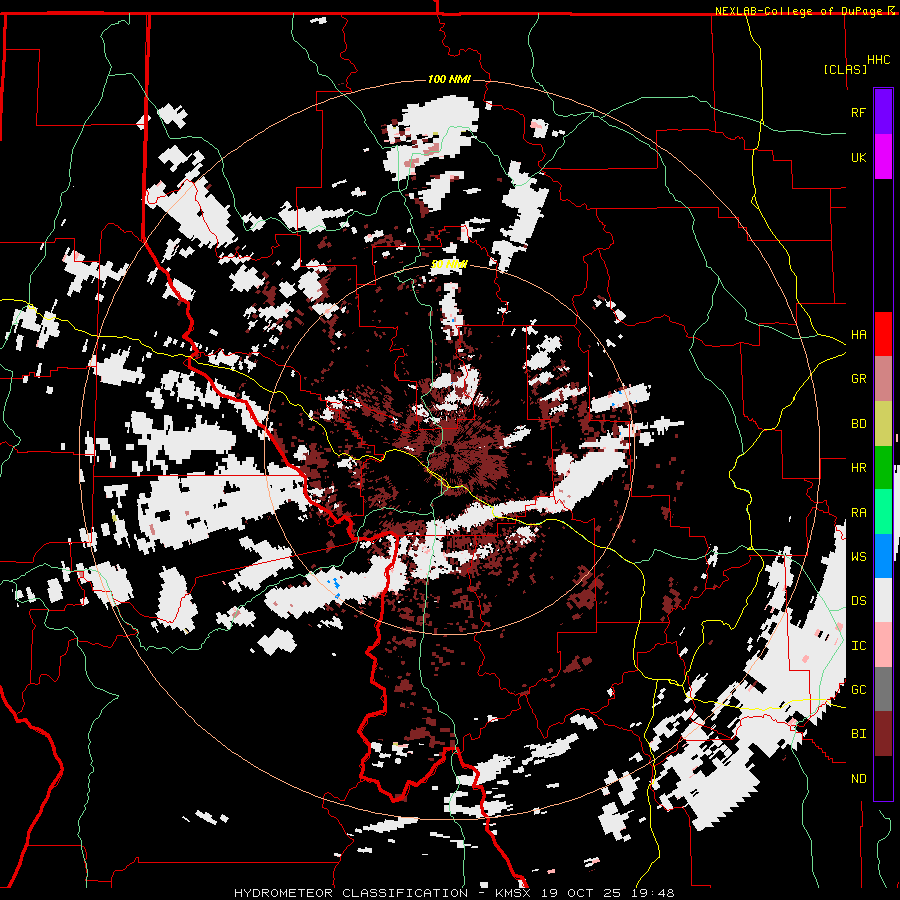Click the HR green legend swatch
Image resolution: width=900 pixels, height=900 pixels.
pos(883,468)
